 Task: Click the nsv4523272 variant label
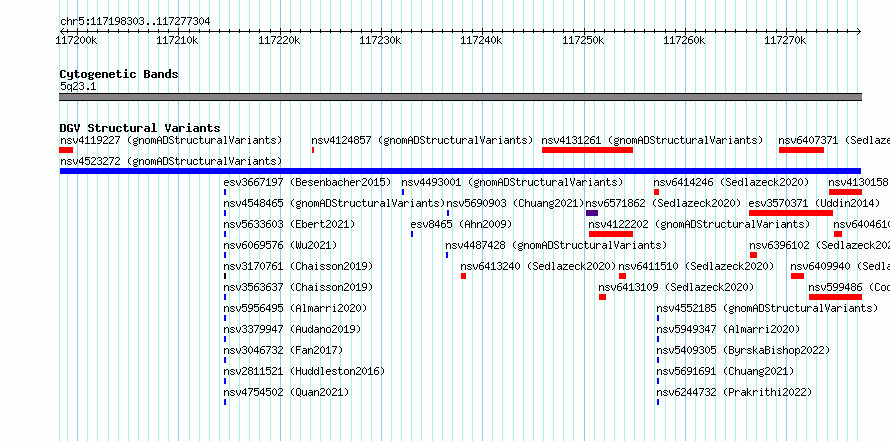coord(170,161)
